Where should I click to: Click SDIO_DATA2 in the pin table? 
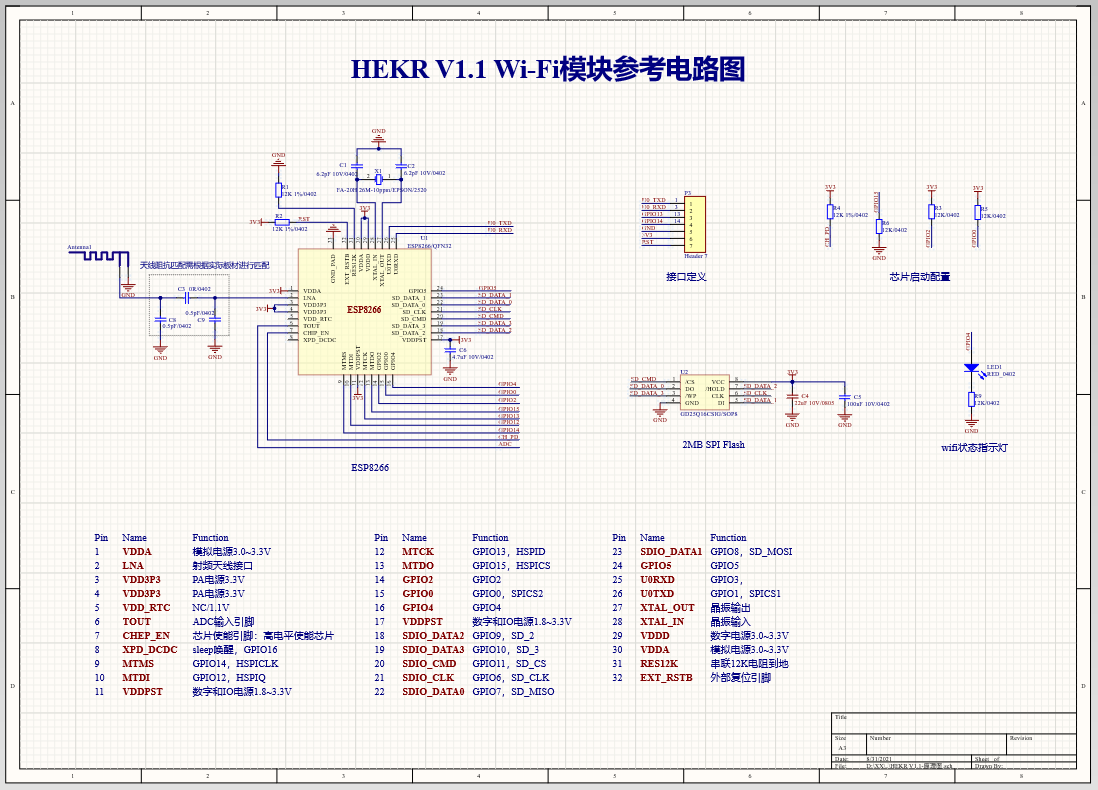(x=433, y=635)
